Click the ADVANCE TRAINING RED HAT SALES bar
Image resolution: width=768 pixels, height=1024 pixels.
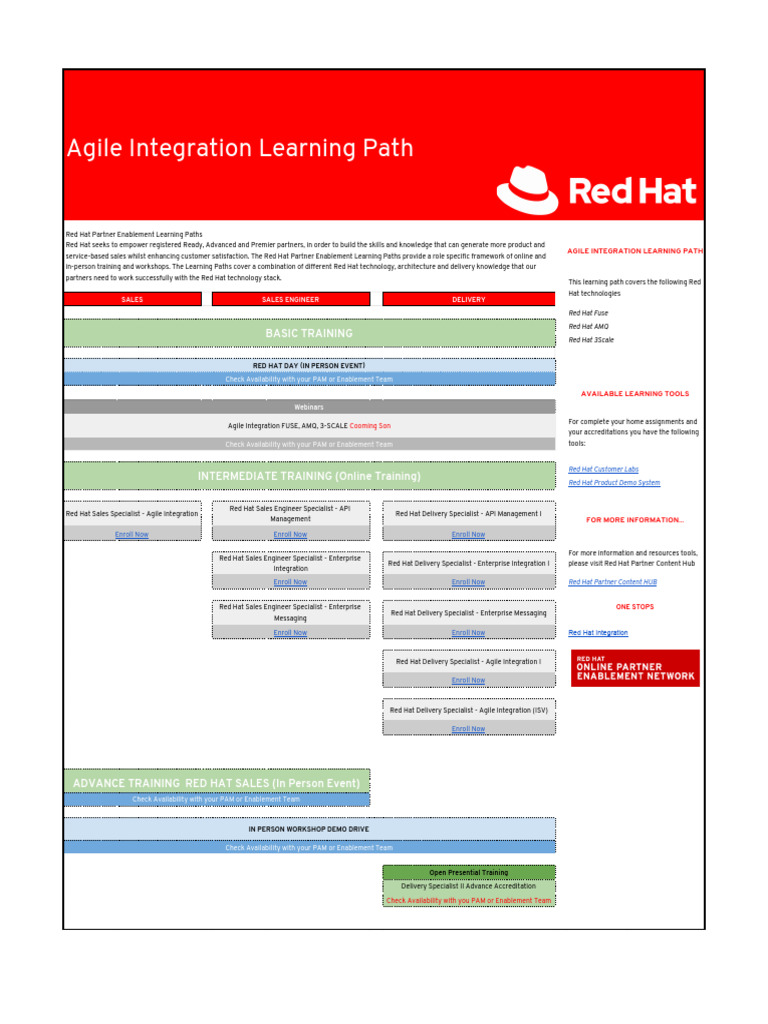click(217, 782)
